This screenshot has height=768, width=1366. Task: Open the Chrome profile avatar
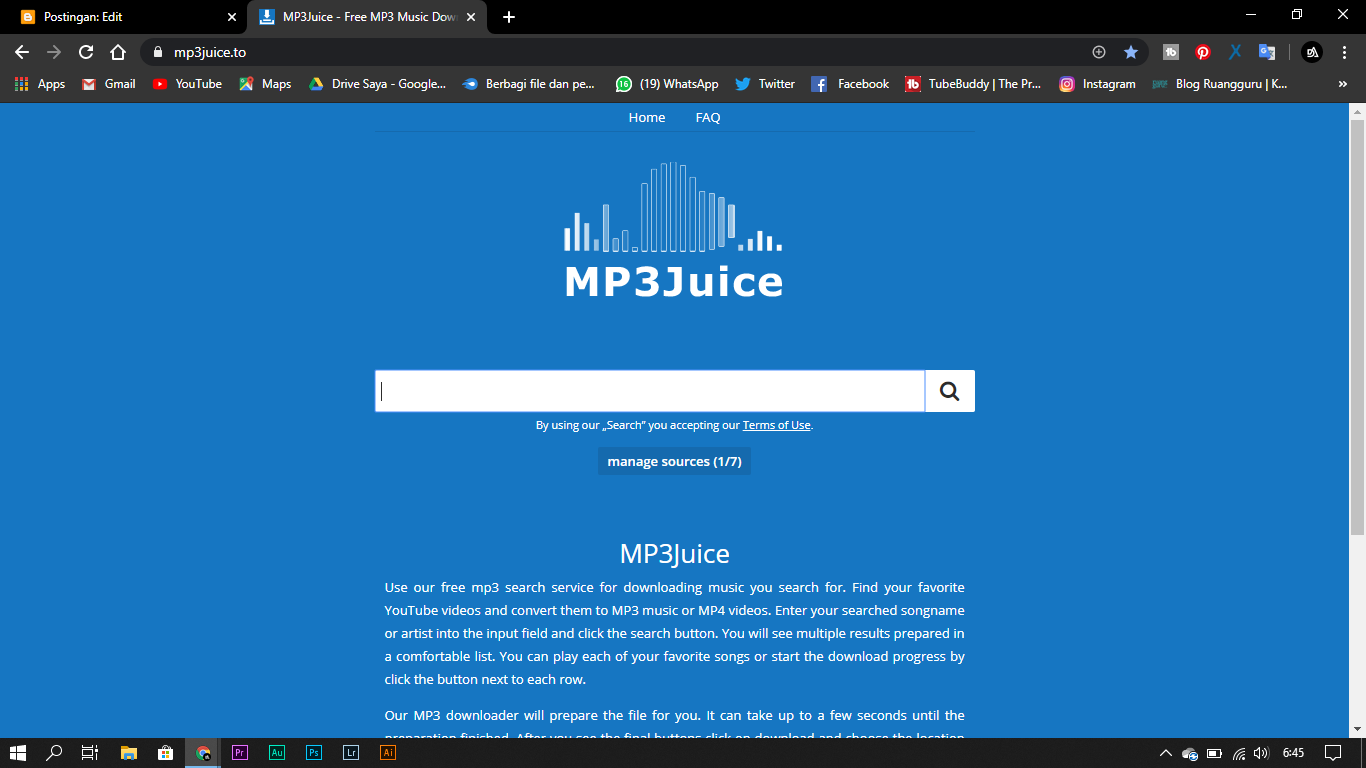[x=1312, y=52]
